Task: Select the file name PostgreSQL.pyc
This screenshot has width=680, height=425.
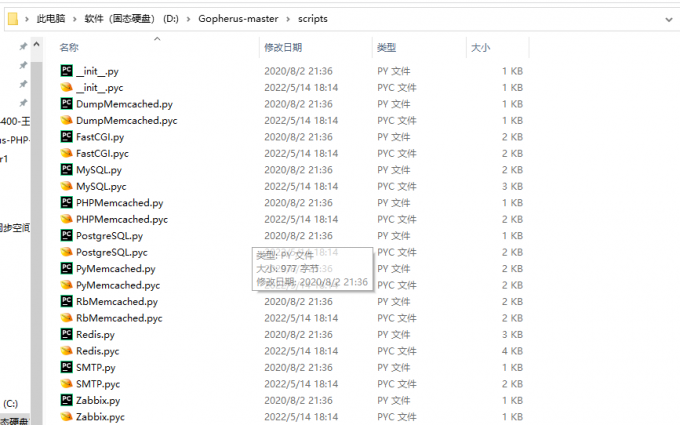Action: [x=112, y=252]
